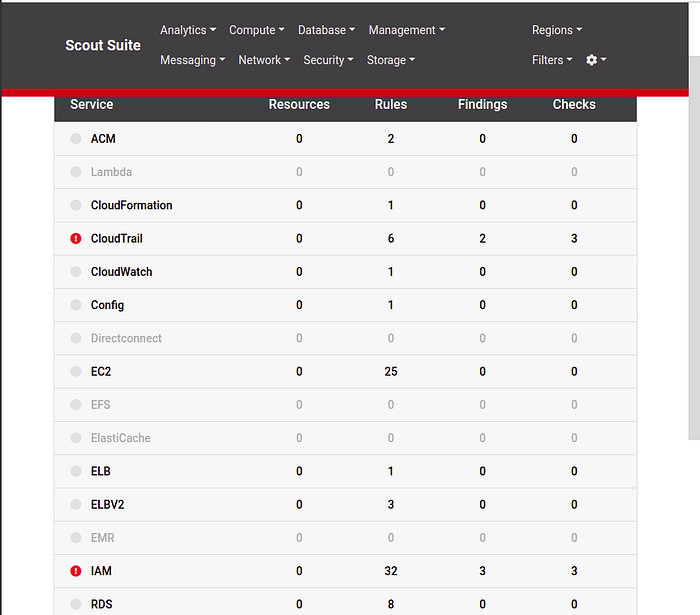The image size is (700, 615).
Task: Open the settings gear menu
Action: tap(596, 60)
